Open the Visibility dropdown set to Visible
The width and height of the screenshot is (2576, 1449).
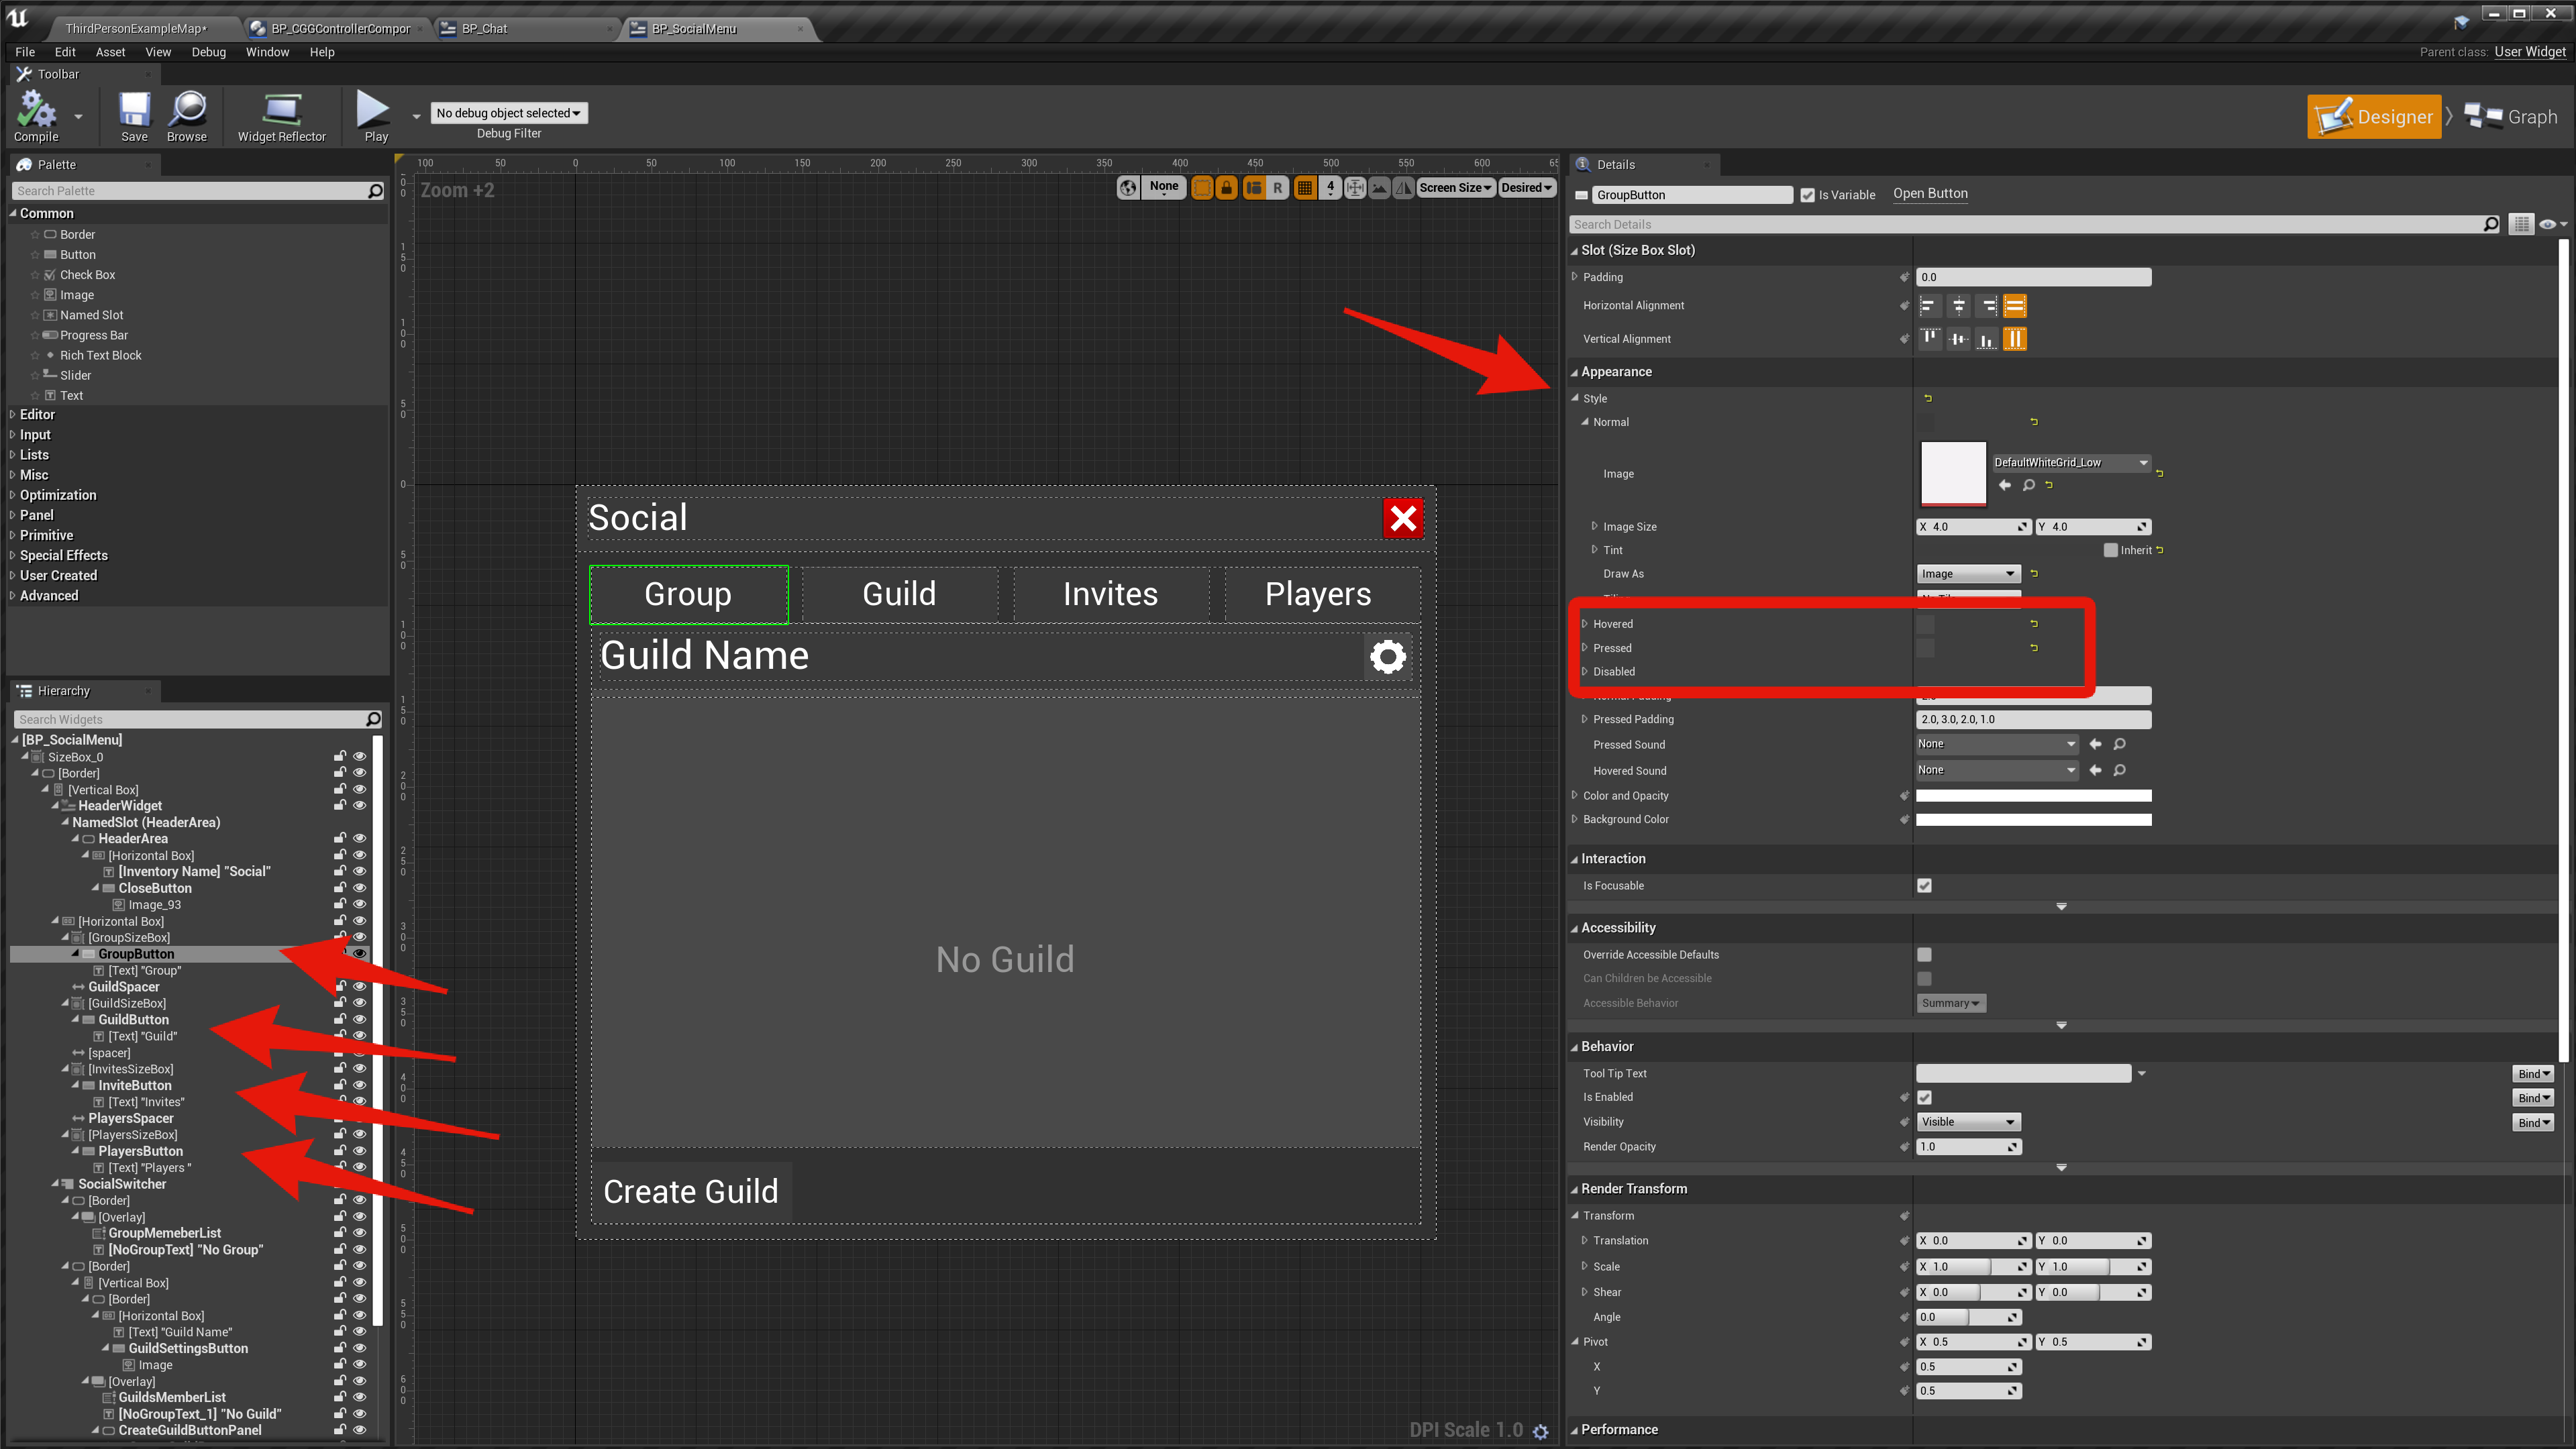(x=1967, y=1122)
